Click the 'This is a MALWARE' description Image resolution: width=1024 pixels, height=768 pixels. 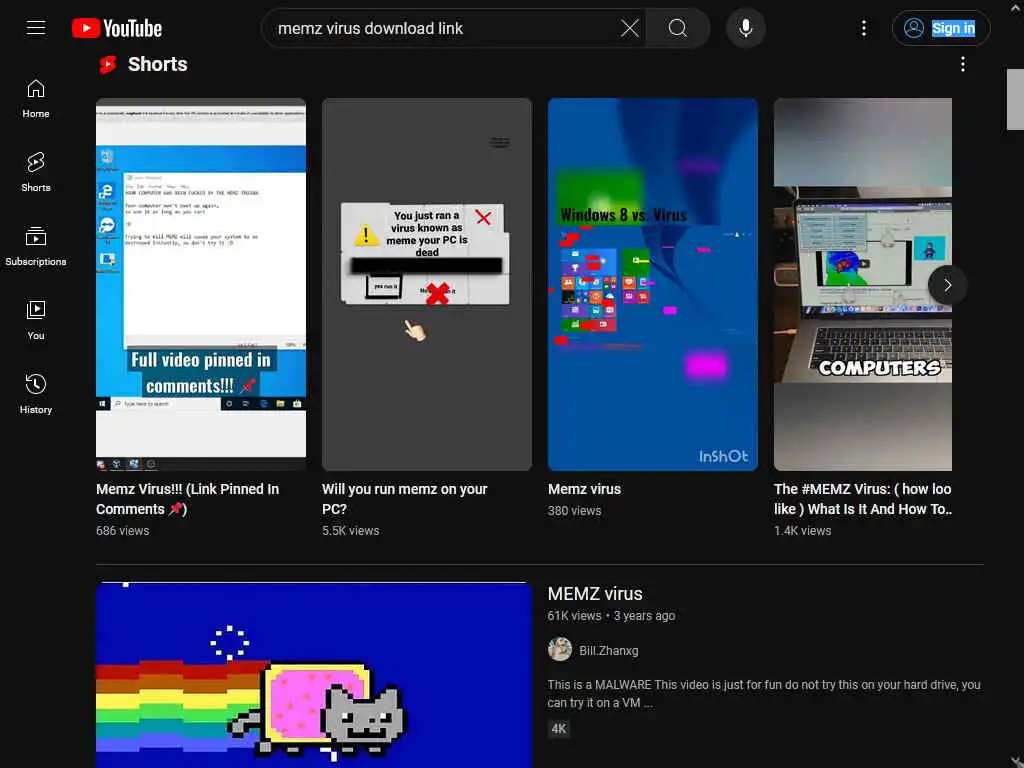[763, 694]
